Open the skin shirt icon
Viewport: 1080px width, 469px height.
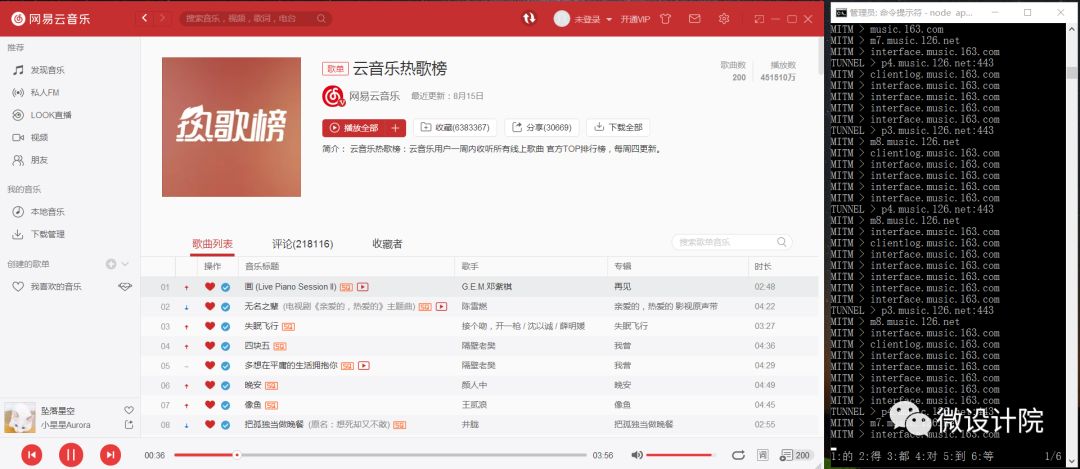tap(665, 19)
